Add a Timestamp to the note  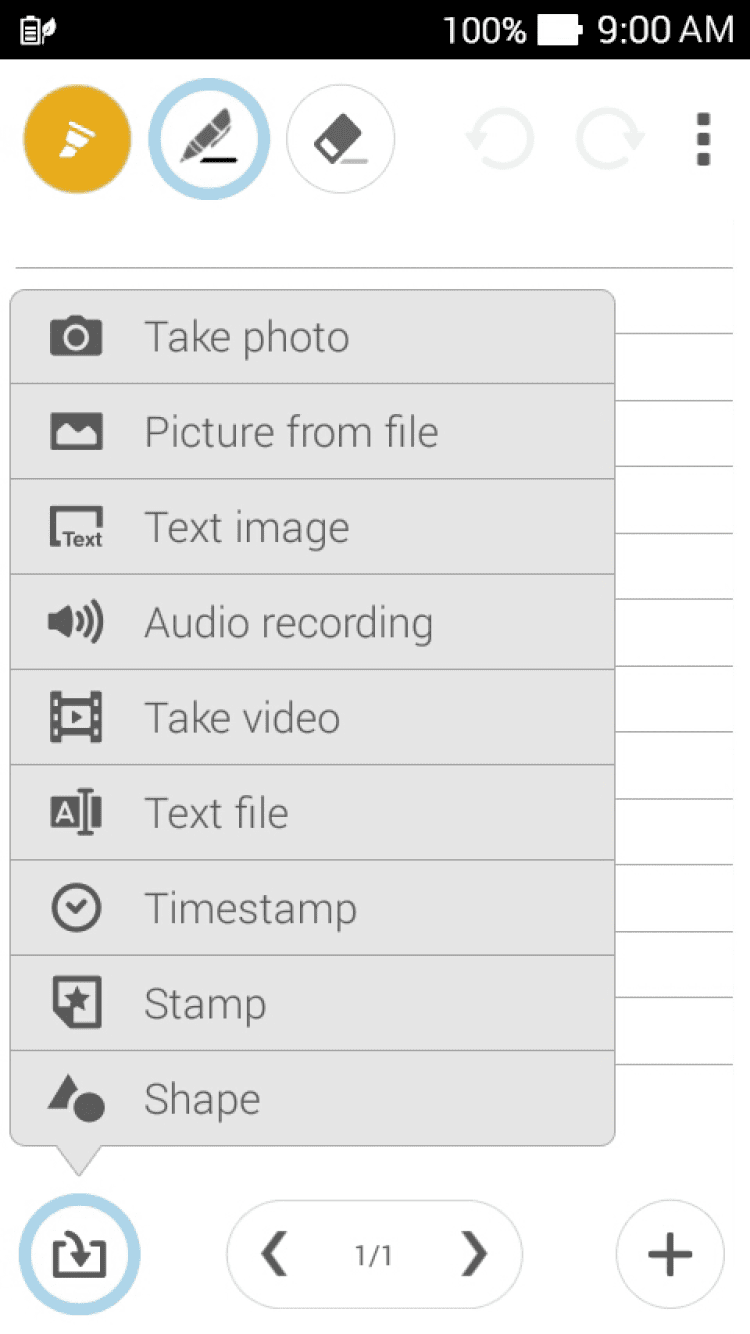tap(312, 908)
